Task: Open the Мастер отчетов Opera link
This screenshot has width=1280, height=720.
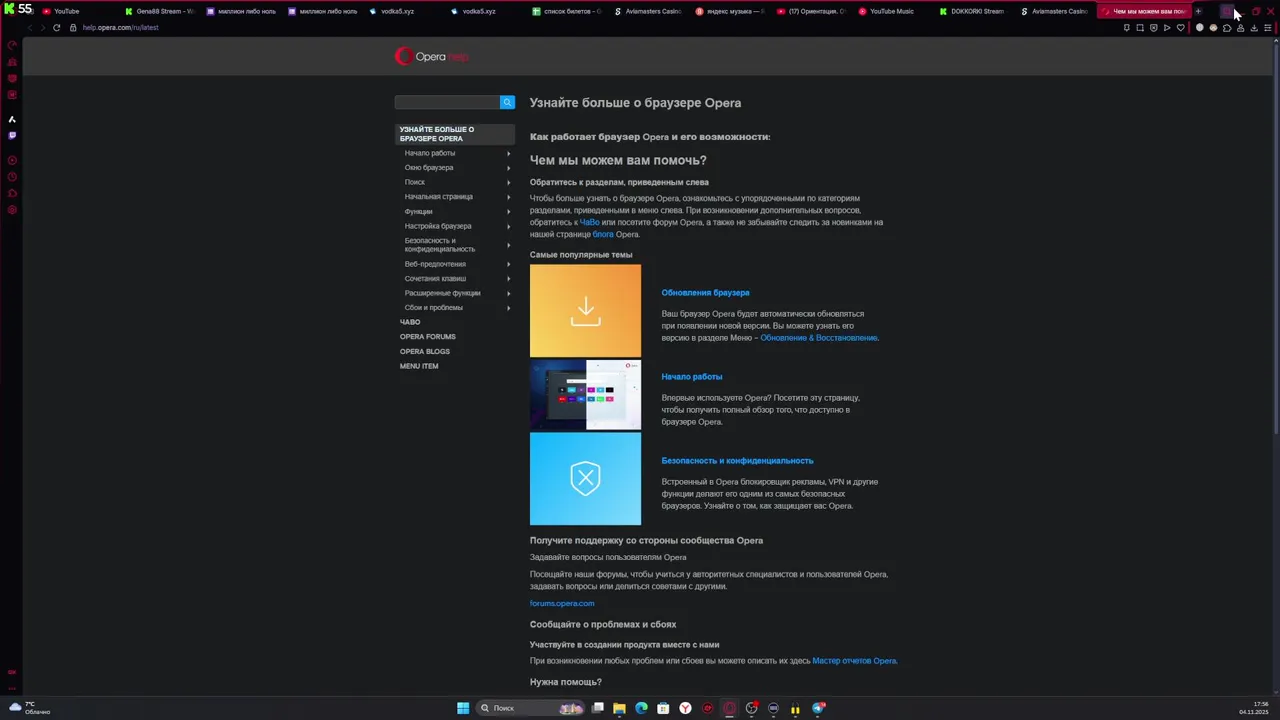Action: coord(854,661)
